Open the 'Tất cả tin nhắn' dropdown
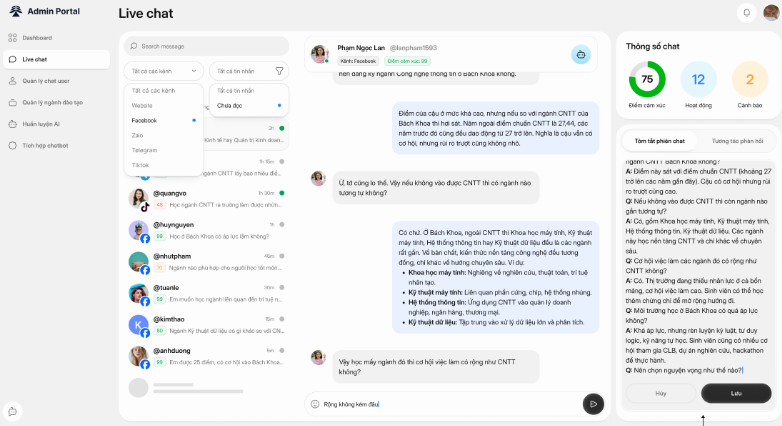This screenshot has width=782, height=426. pyautogui.click(x=238, y=71)
